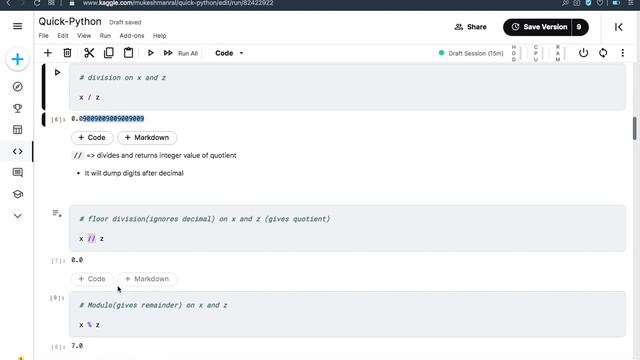This screenshot has height=360, width=640.
Task: Click the Share button
Action: [x=471, y=27]
